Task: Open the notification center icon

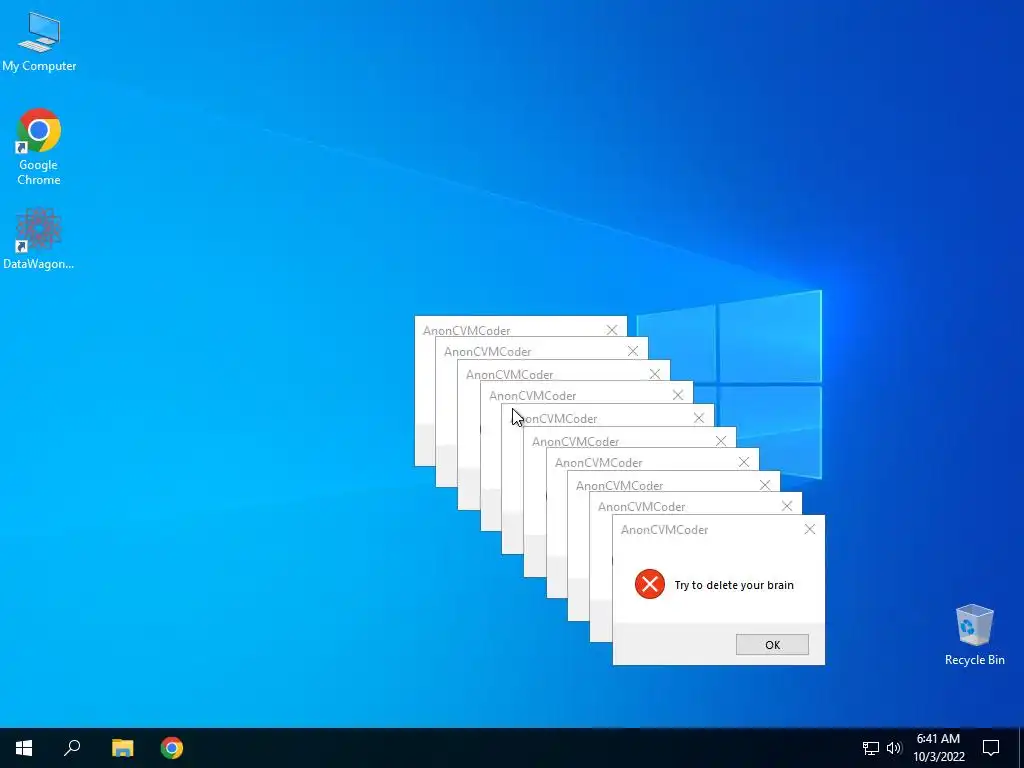Action: [x=991, y=748]
